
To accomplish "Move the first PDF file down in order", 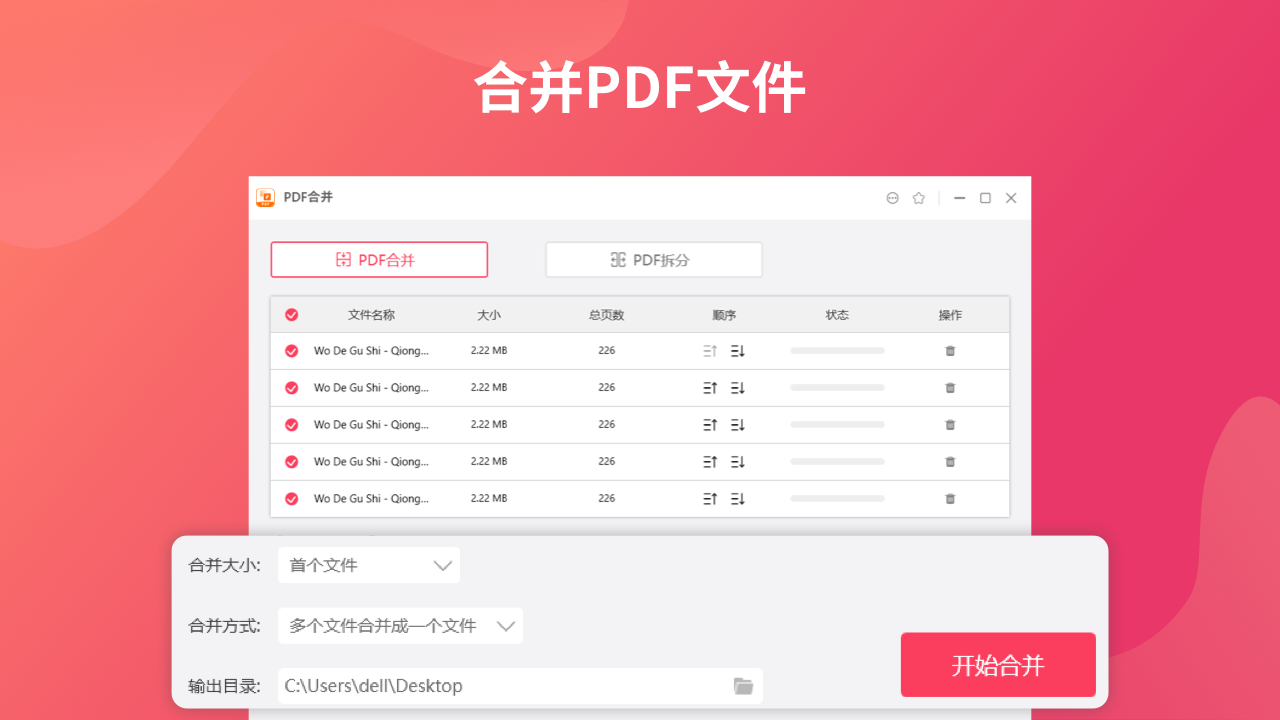I will [x=737, y=350].
